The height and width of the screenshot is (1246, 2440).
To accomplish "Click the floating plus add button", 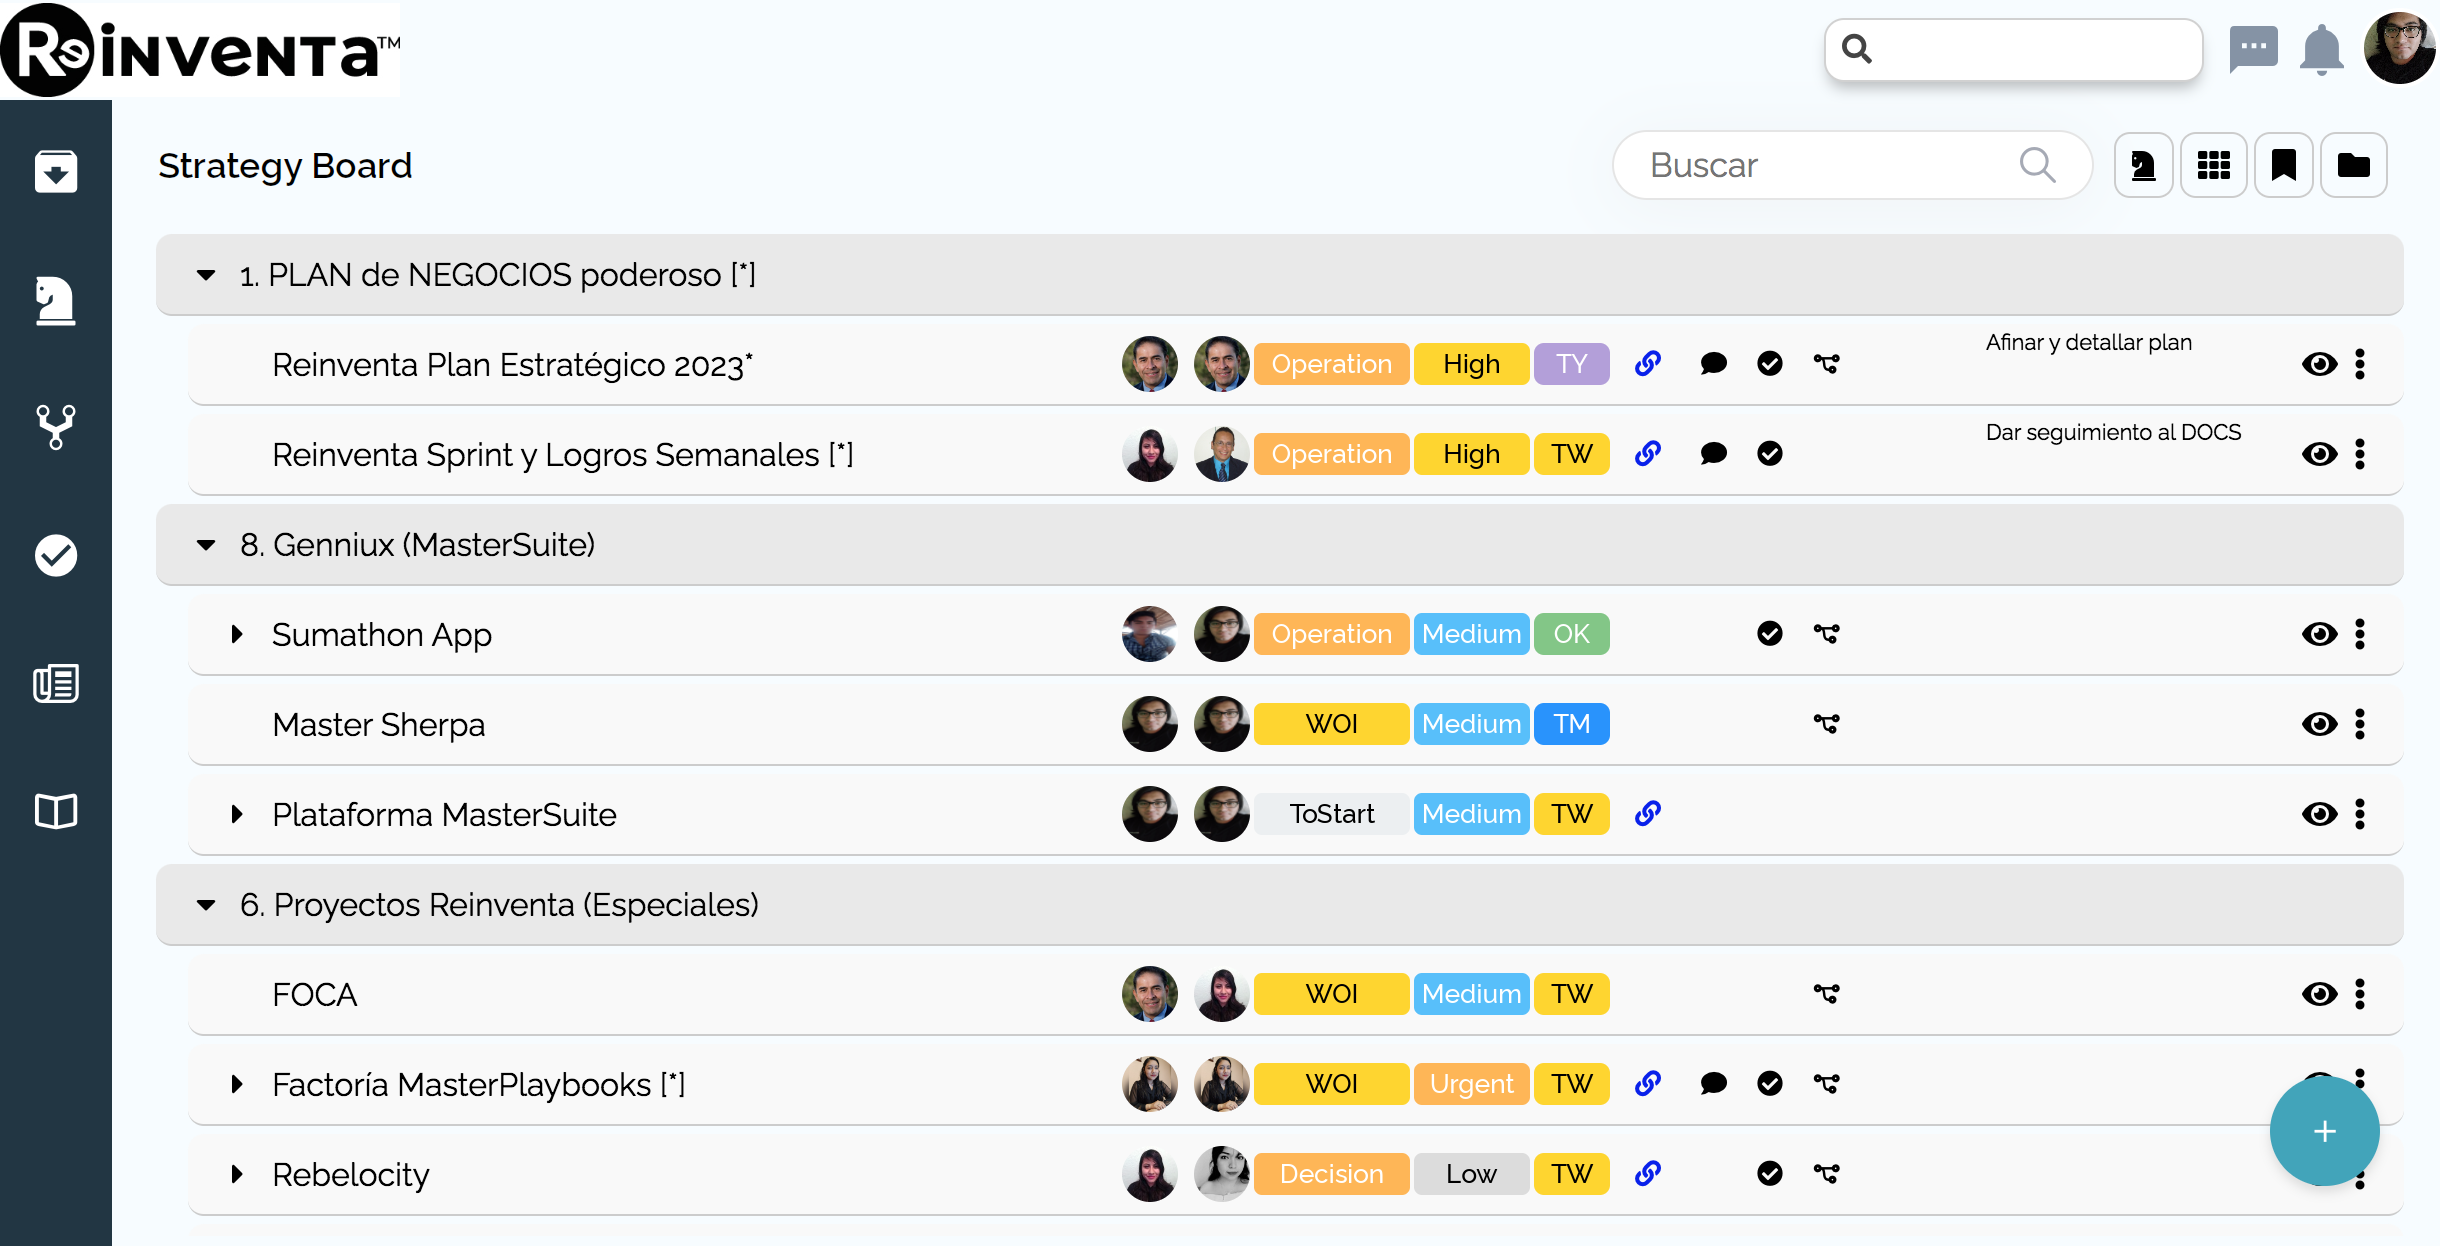I will point(2325,1131).
